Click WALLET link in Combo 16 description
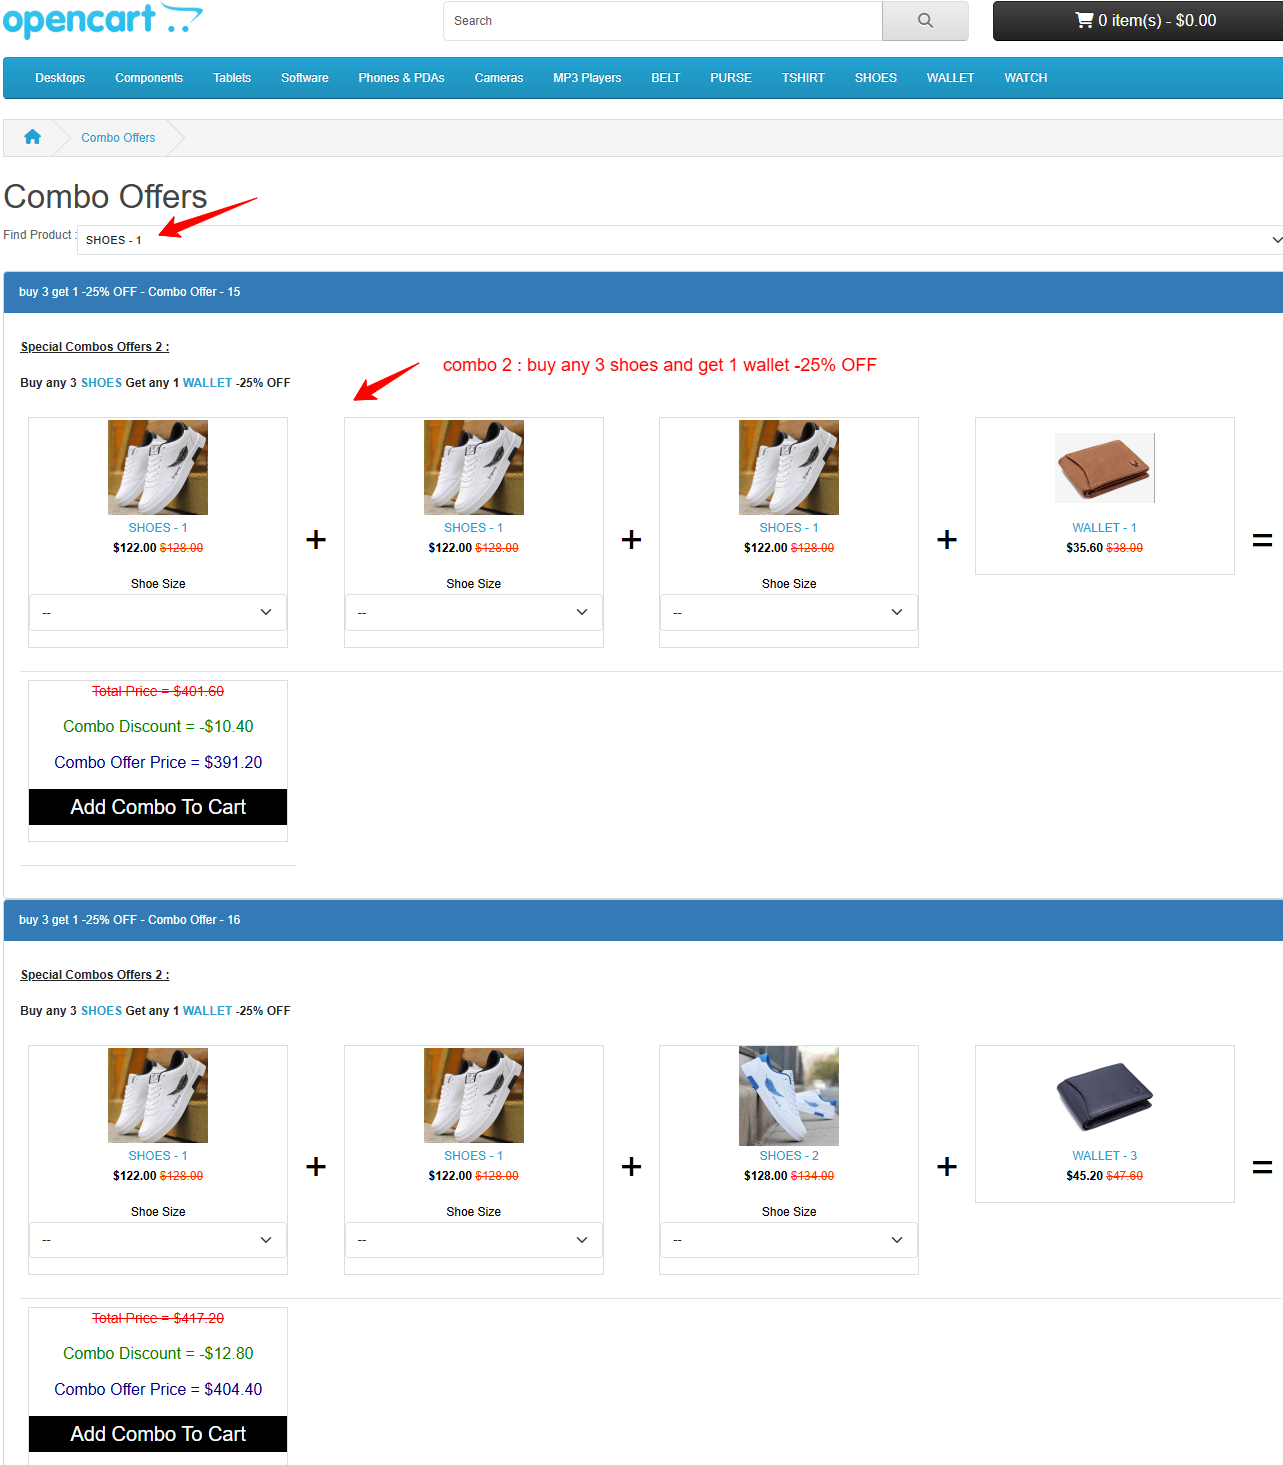Viewport: 1283px width, 1465px height. (x=207, y=1011)
